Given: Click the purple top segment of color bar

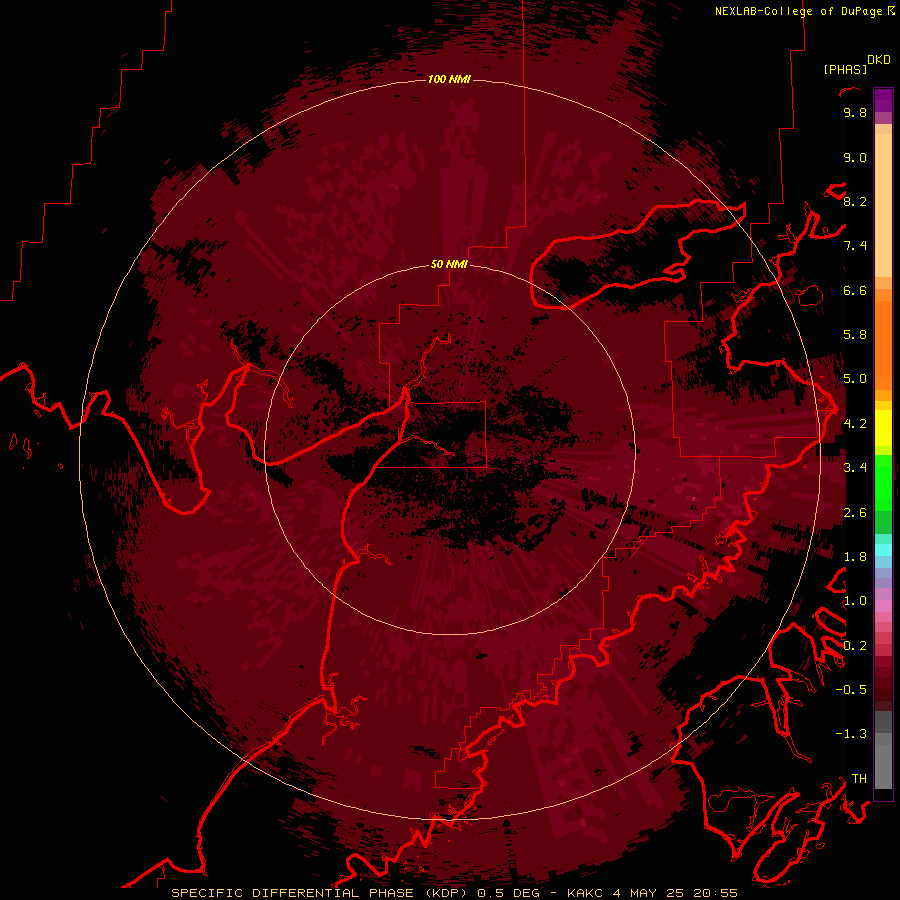Looking at the screenshot, I should 883,100.
